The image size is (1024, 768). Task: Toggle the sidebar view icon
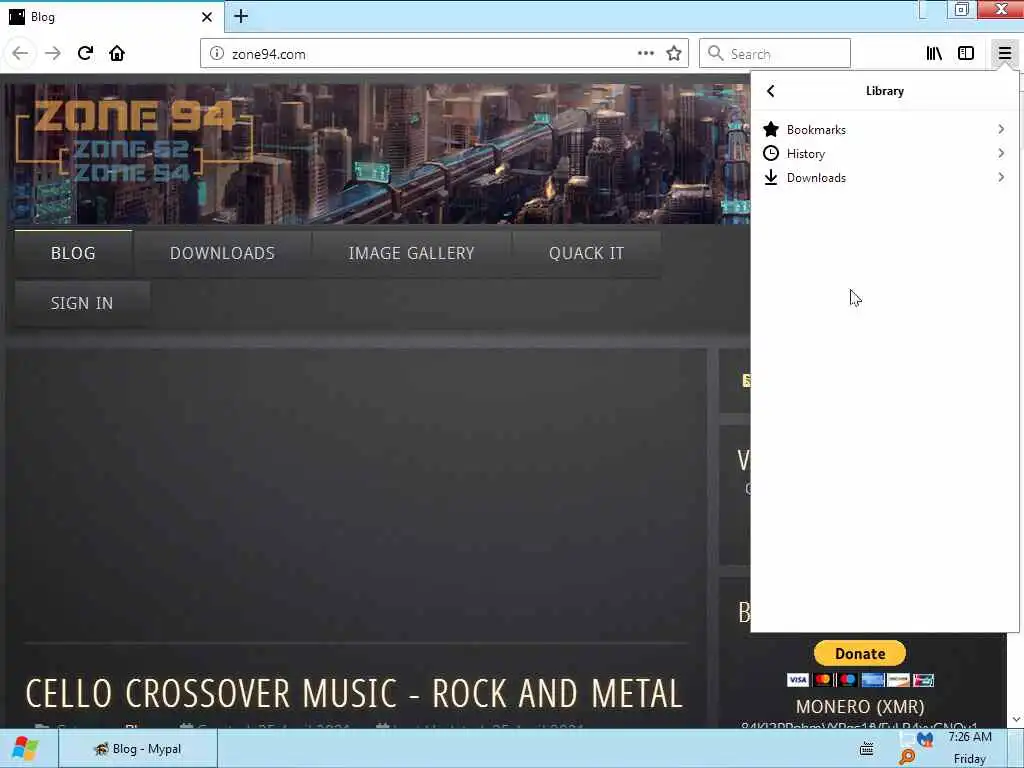tap(966, 54)
